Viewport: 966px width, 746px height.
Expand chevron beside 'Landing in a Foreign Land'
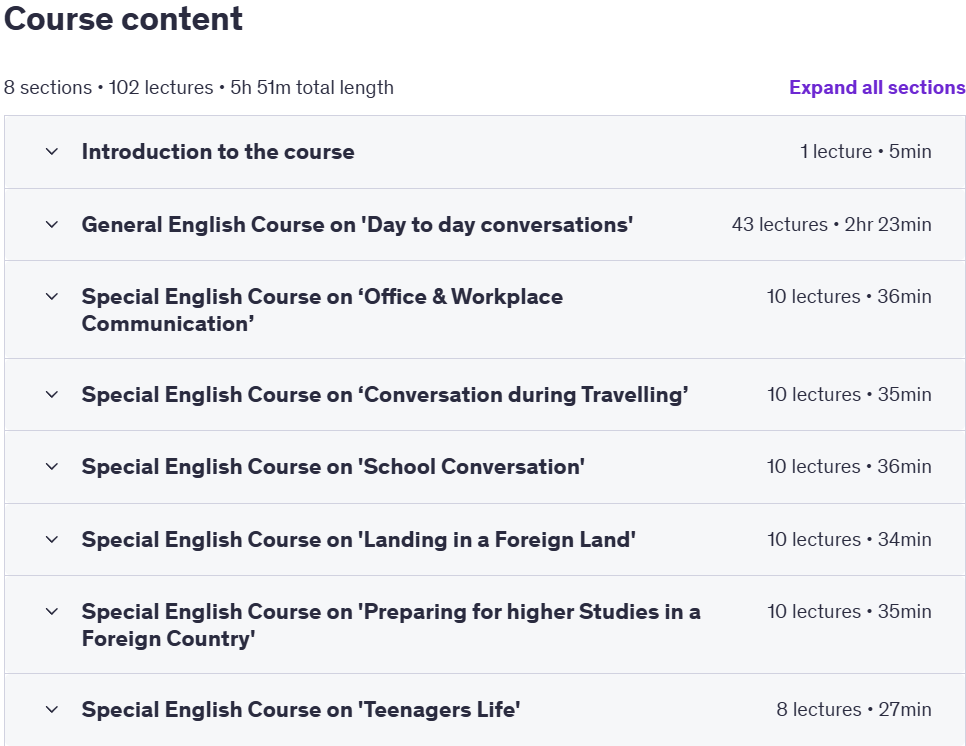click(x=52, y=539)
